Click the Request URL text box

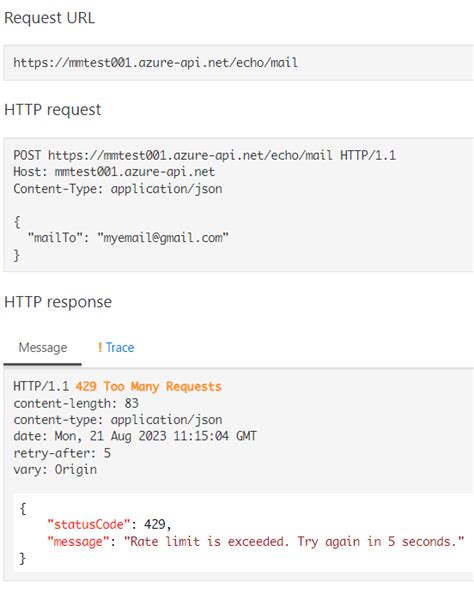[x=238, y=63]
